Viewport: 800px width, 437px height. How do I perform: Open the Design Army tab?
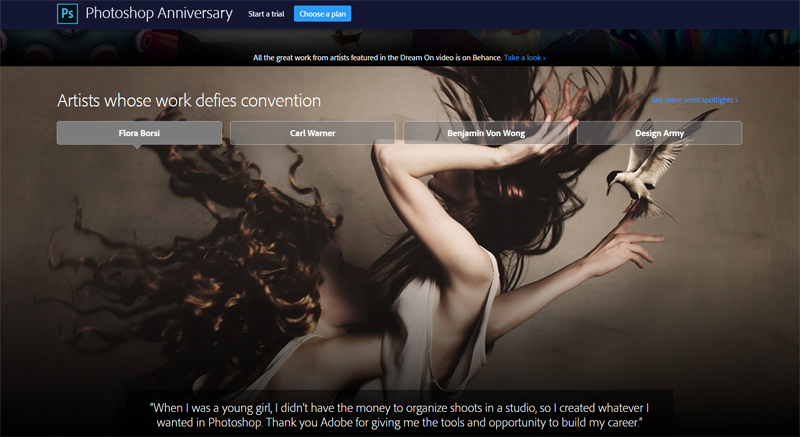click(x=659, y=133)
